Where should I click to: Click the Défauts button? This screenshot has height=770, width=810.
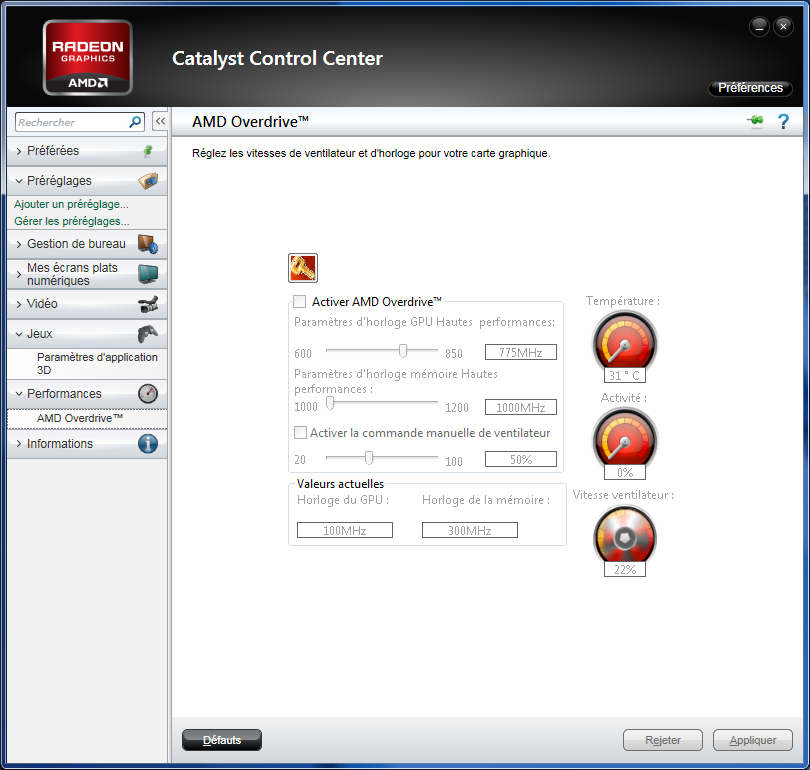pos(221,740)
